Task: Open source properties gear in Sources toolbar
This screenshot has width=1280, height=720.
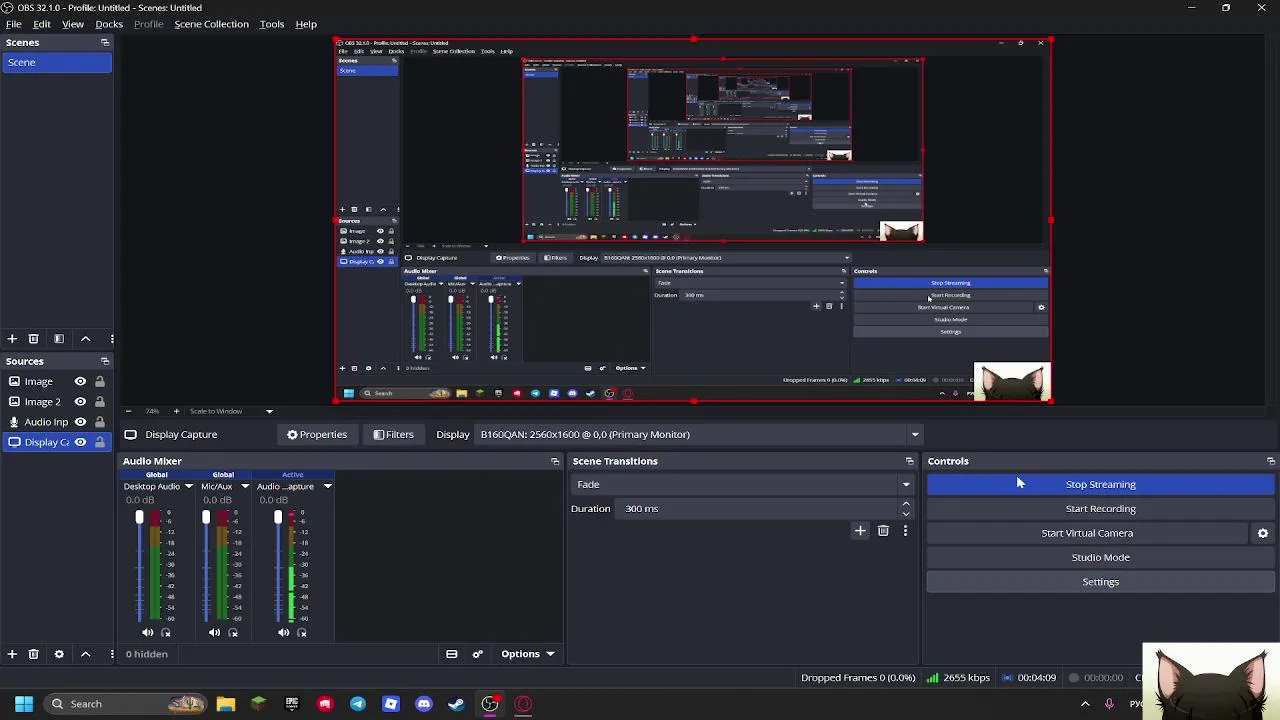Action: pyautogui.click(x=59, y=654)
